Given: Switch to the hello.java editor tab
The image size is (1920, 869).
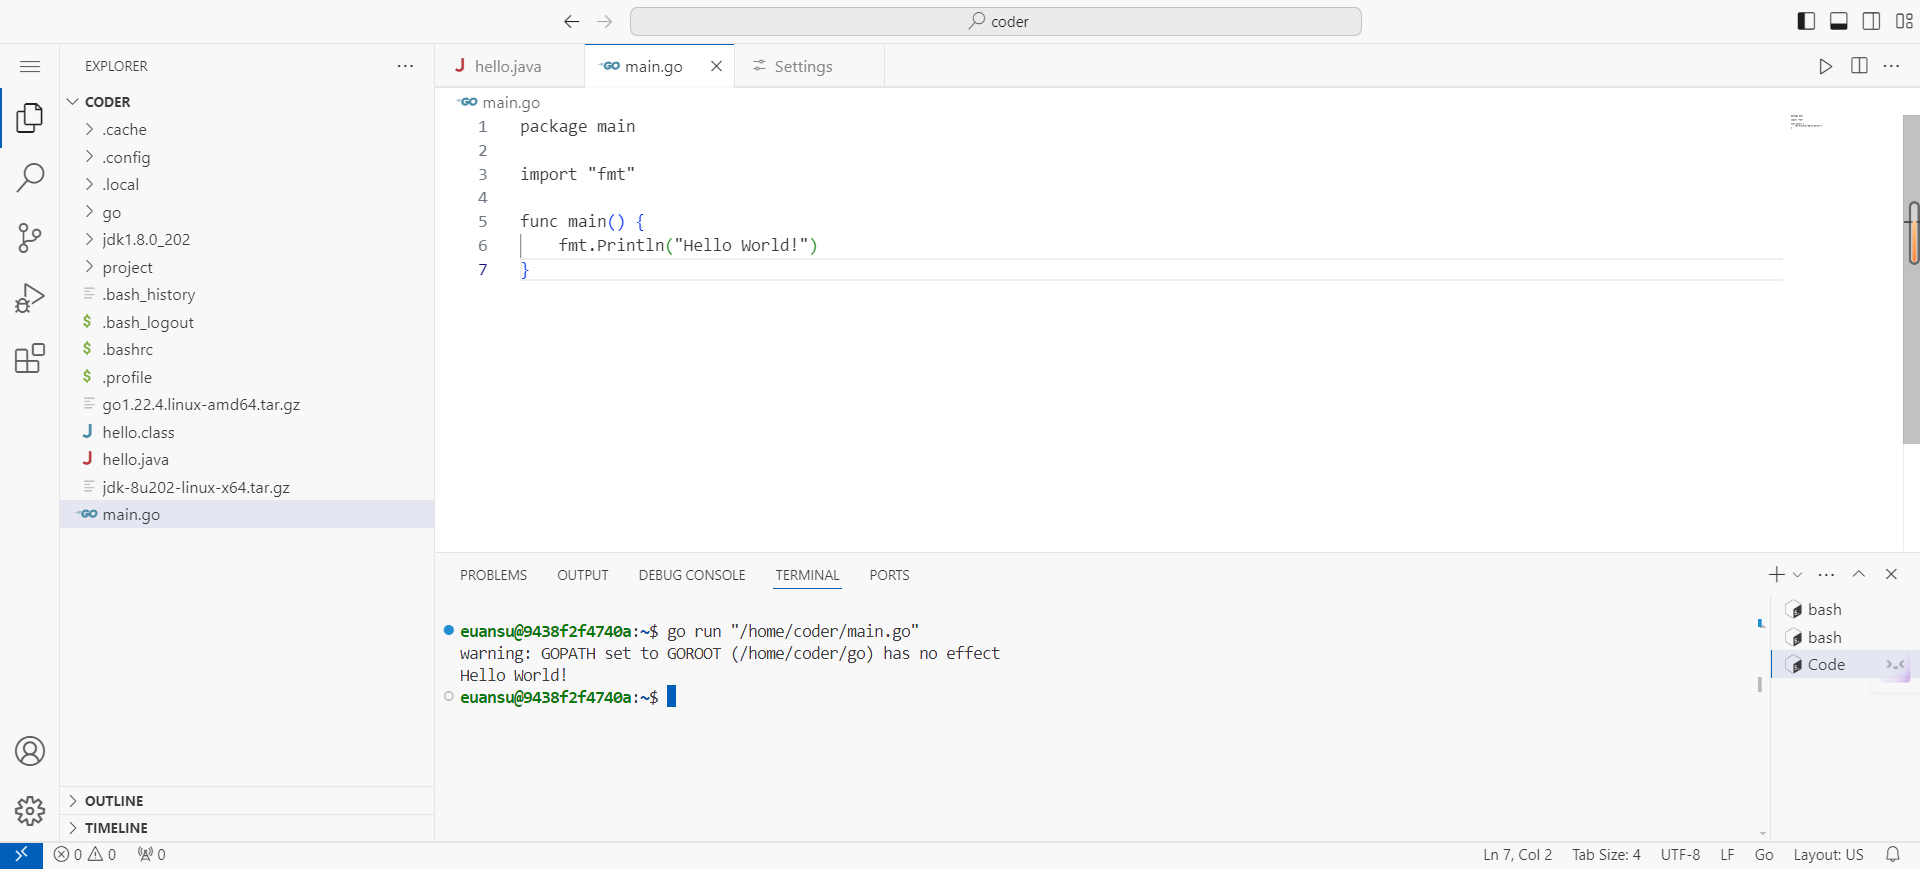Looking at the screenshot, I should [507, 66].
